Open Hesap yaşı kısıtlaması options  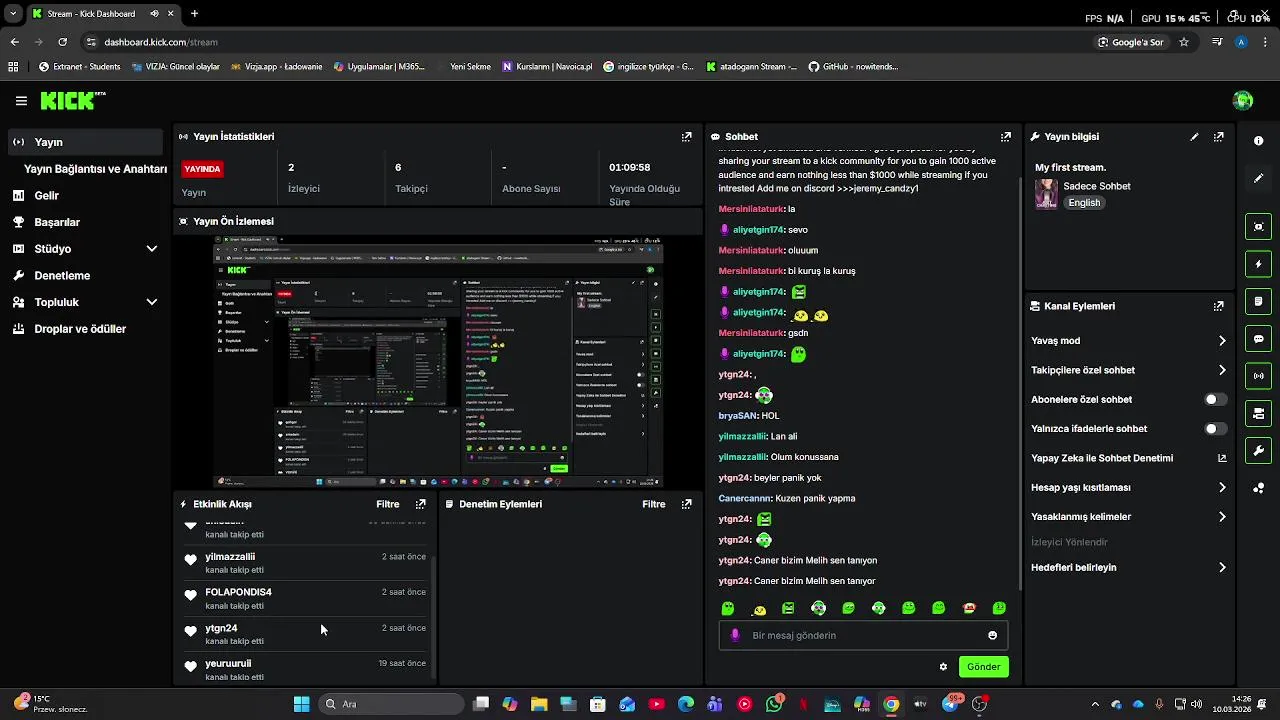tap(1129, 487)
